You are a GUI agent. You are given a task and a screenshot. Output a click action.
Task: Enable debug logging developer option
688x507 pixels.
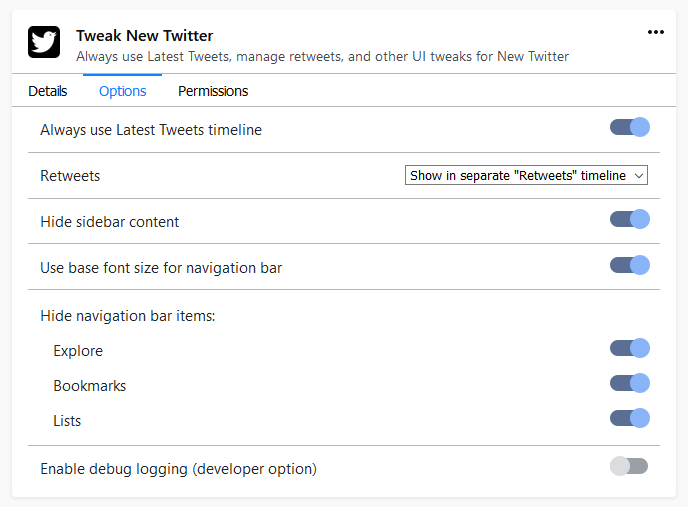tap(630, 466)
